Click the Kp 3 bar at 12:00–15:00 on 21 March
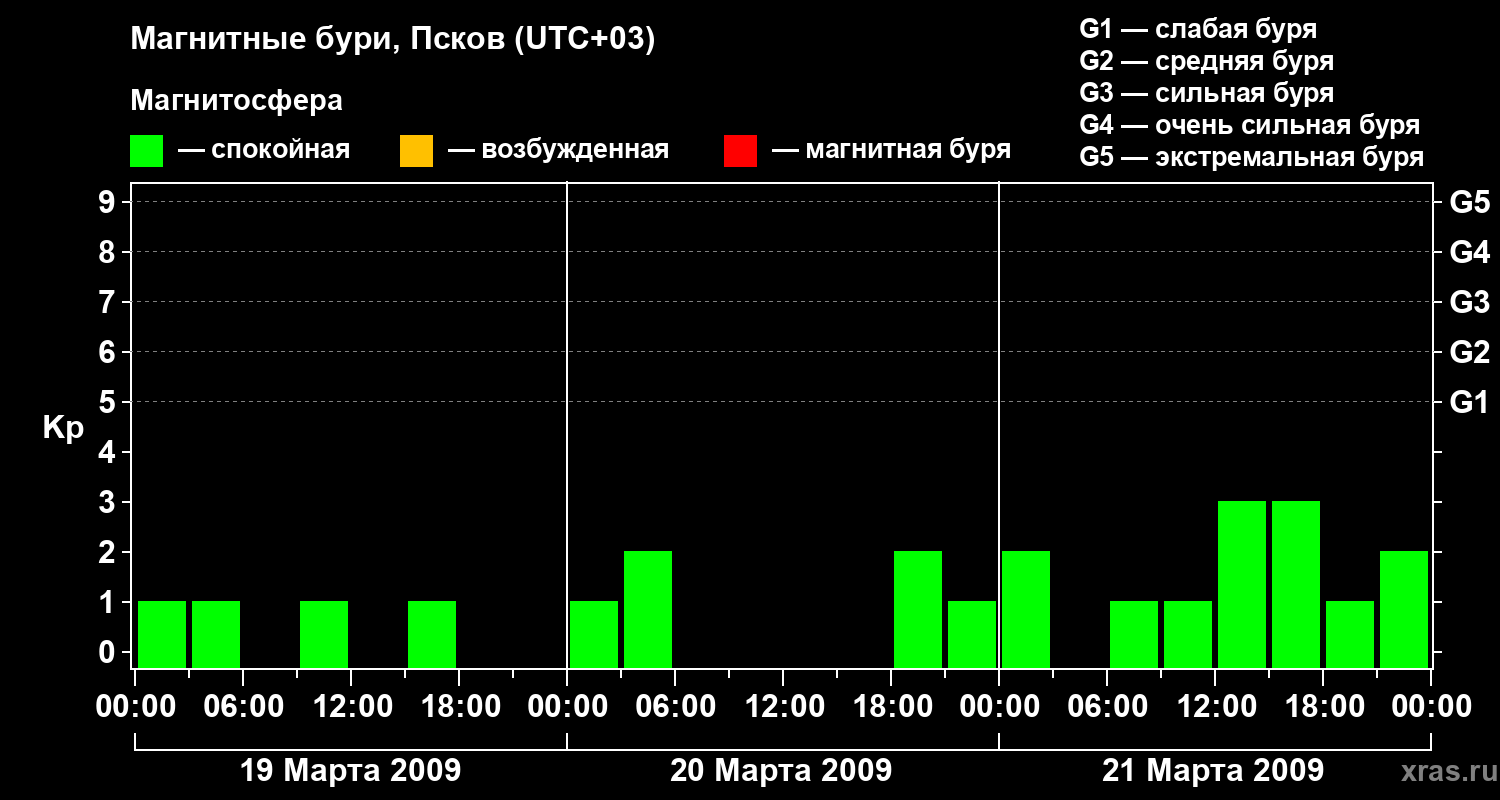The width and height of the screenshot is (1500, 800). click(x=1242, y=584)
